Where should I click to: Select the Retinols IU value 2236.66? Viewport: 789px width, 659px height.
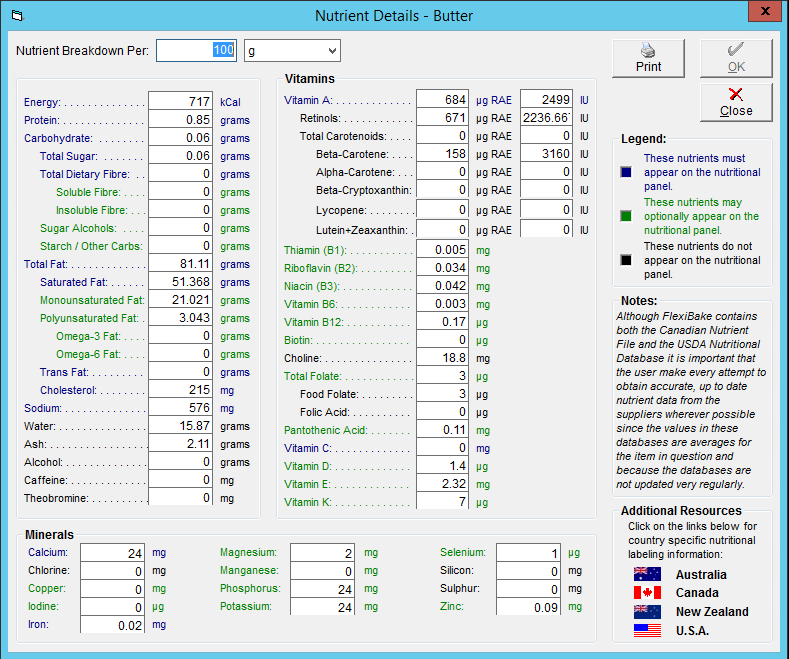click(x=546, y=118)
